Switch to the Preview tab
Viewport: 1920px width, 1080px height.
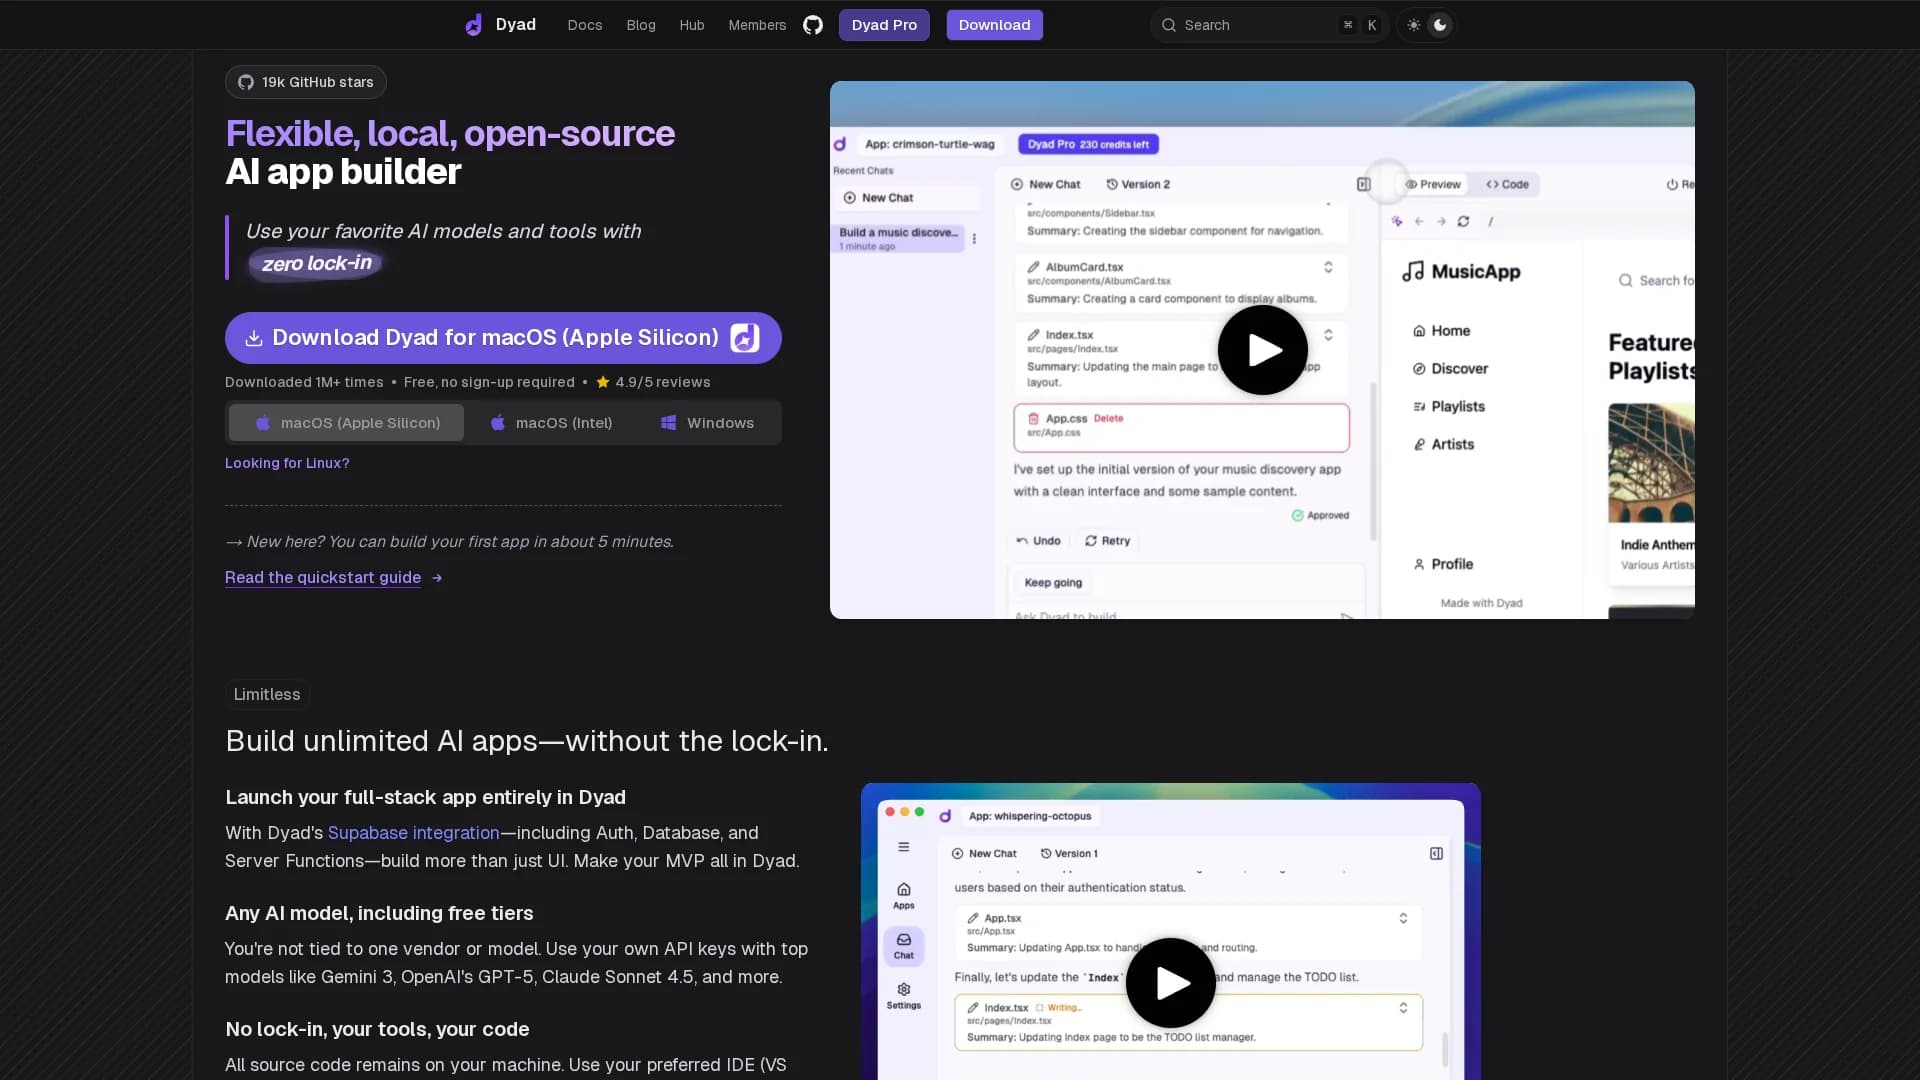(x=1433, y=184)
